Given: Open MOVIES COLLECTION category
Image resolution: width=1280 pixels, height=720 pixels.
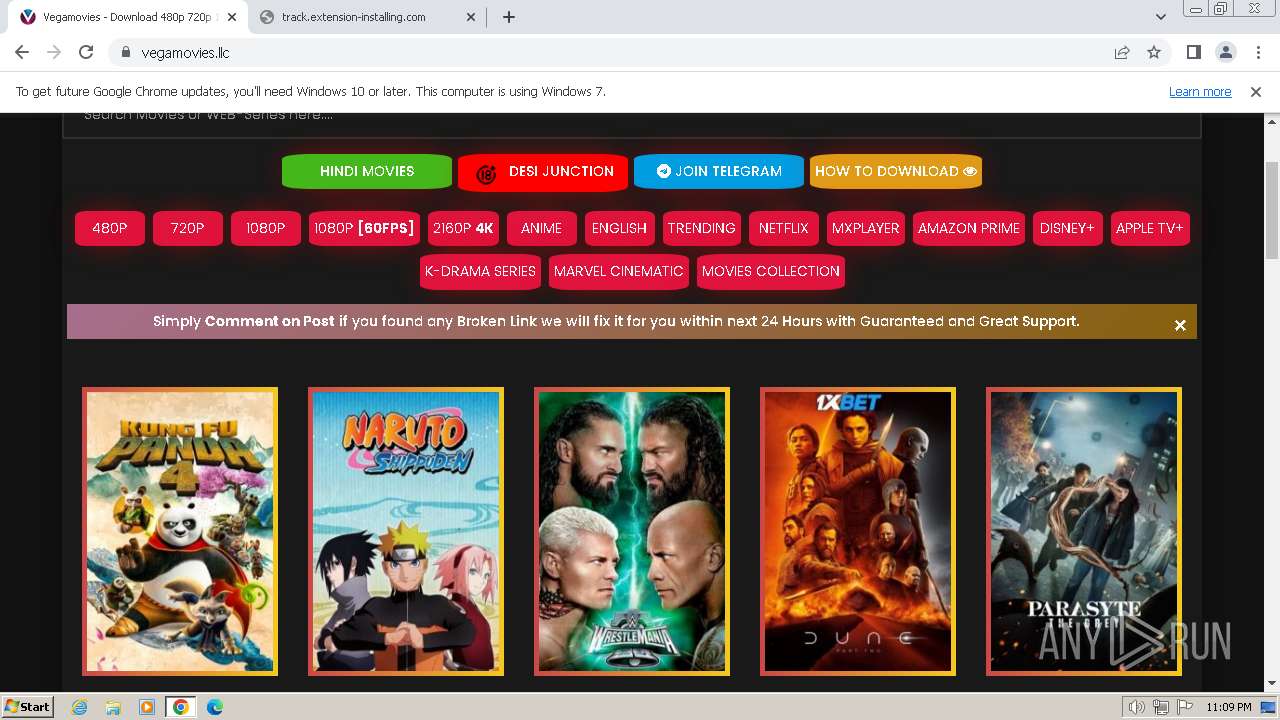Looking at the screenshot, I should (771, 271).
